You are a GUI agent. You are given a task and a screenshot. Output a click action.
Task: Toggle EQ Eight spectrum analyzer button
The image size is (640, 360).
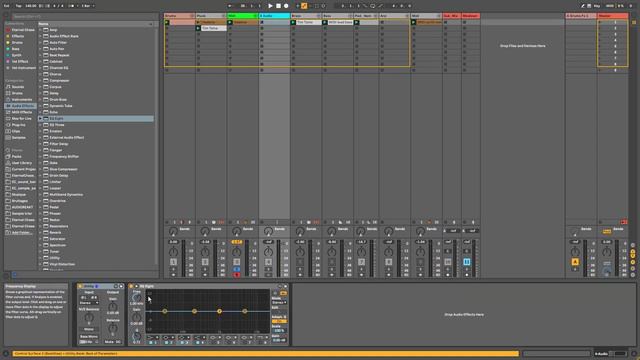click(283, 293)
